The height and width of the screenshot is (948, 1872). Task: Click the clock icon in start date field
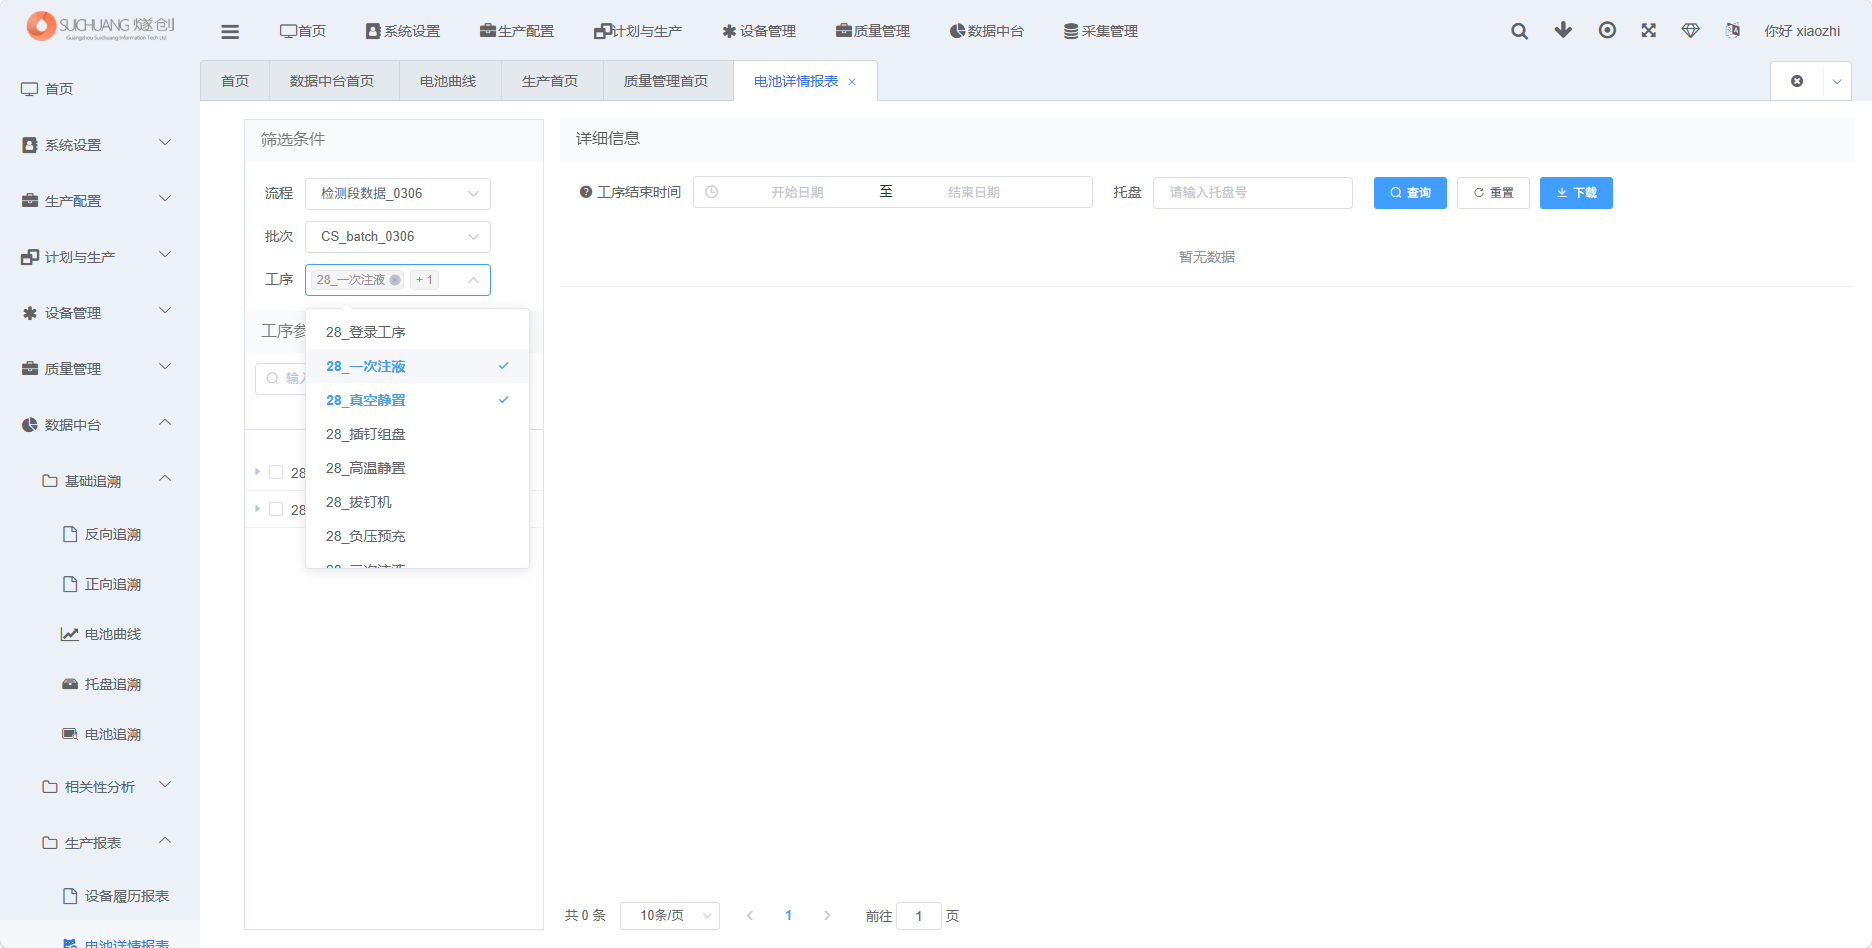712,192
